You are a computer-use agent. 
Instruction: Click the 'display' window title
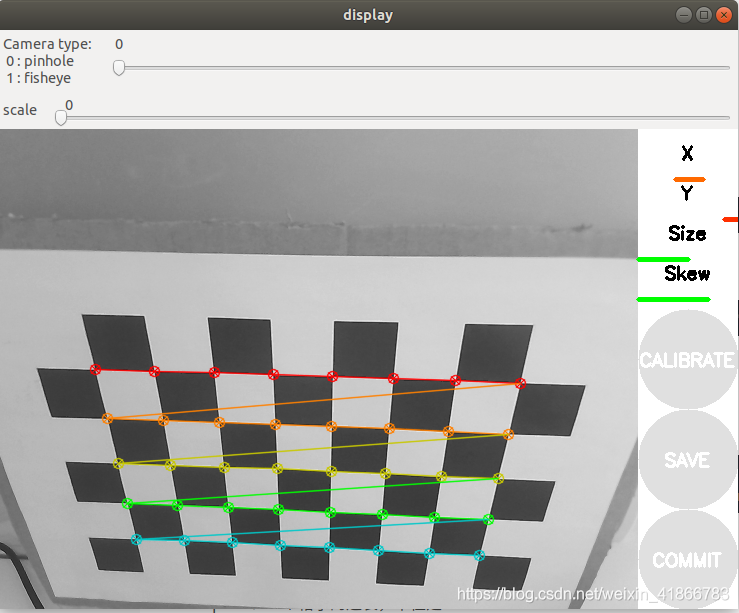click(368, 15)
